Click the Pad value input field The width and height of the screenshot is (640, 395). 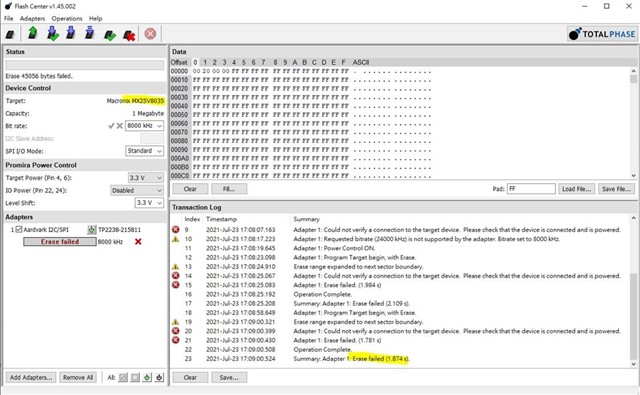pos(531,189)
